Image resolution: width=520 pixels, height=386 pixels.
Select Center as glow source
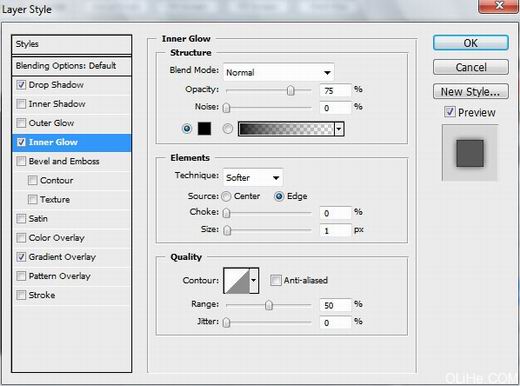pyautogui.click(x=226, y=196)
